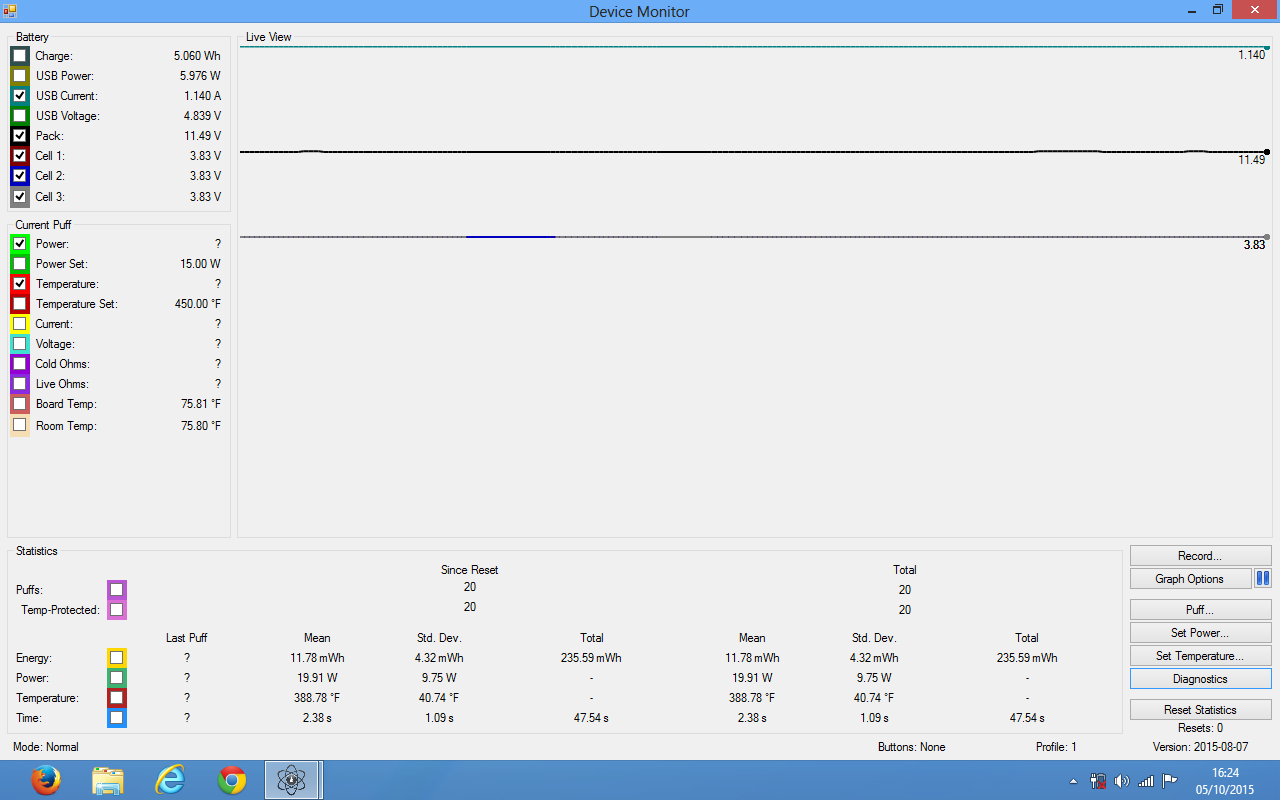Click the clock in the system tray

point(1225,780)
